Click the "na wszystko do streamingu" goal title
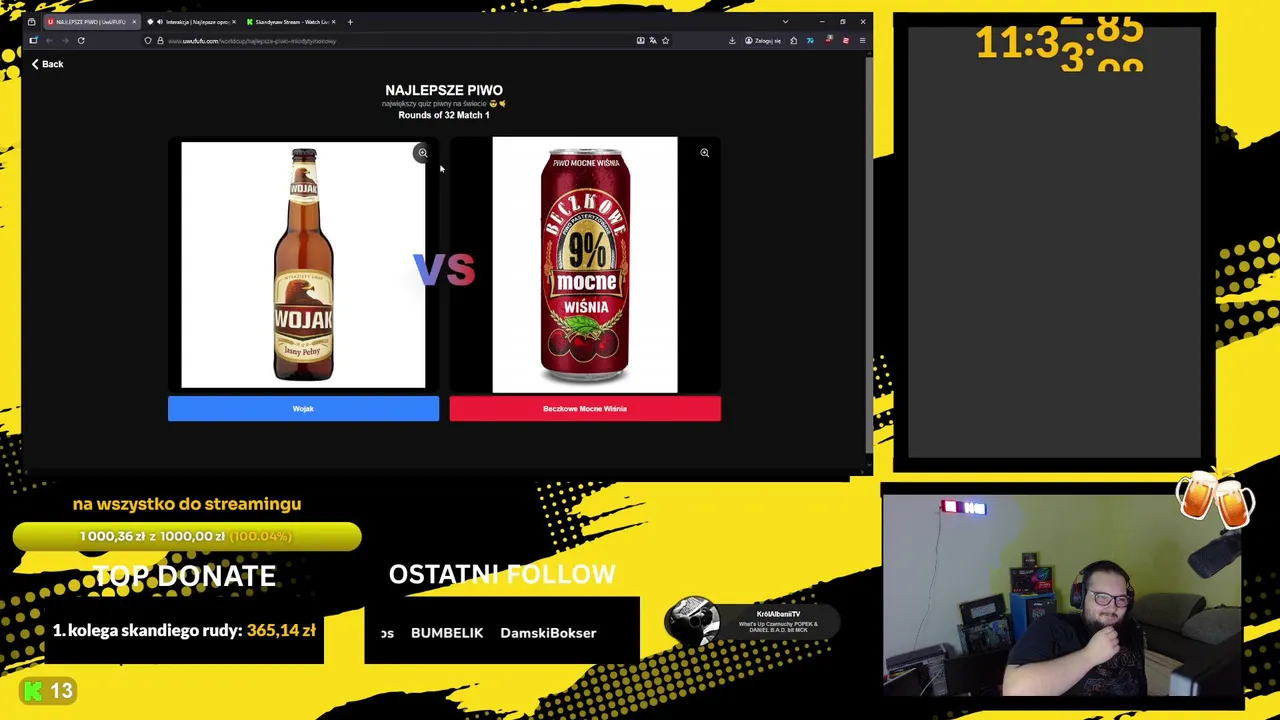The width and height of the screenshot is (1280, 720). coord(187,504)
